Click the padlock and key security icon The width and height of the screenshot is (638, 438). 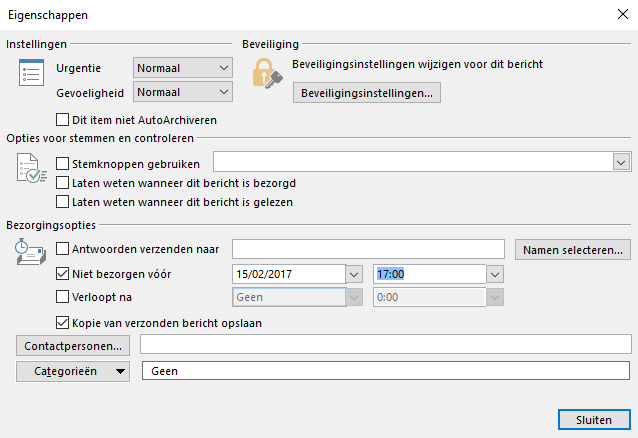click(267, 74)
